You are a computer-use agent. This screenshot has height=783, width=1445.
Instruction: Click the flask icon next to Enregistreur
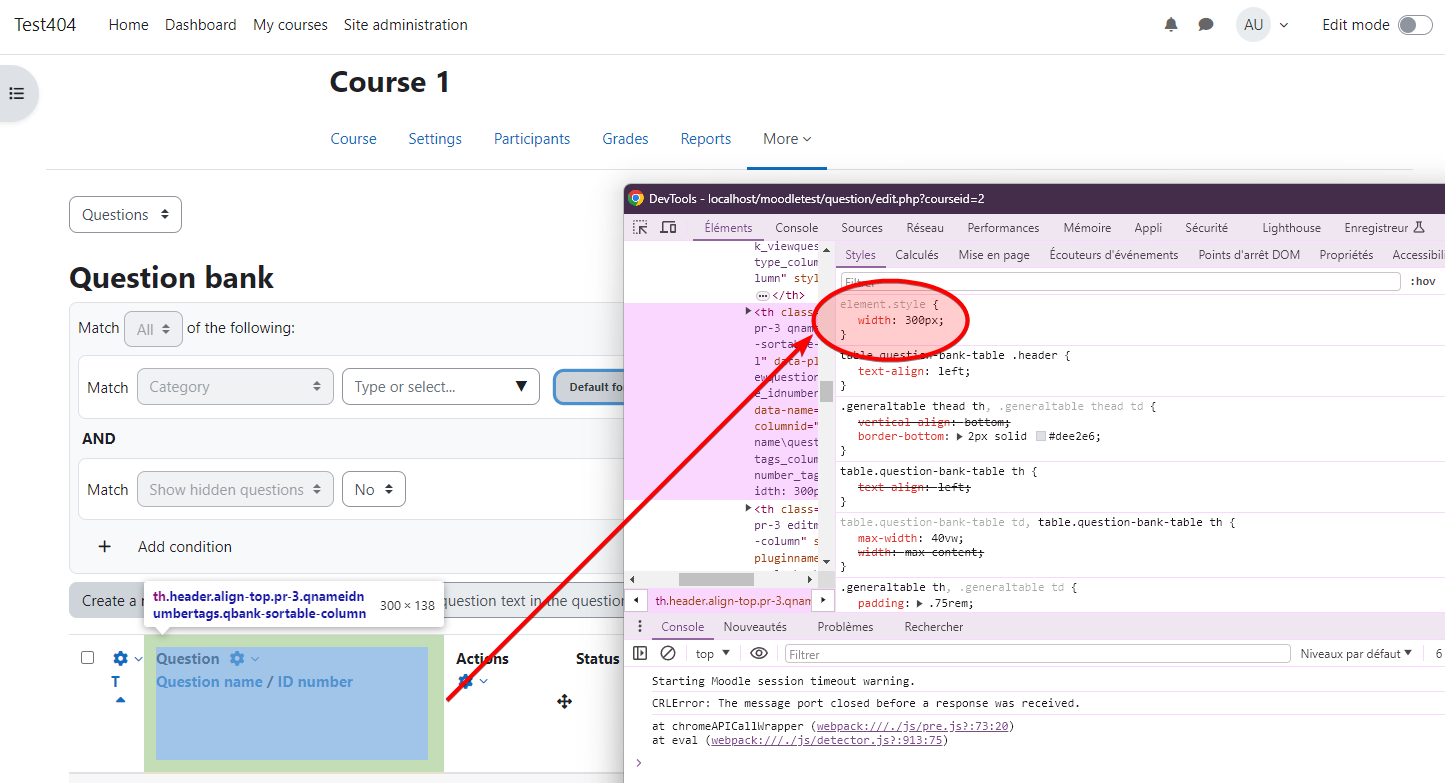click(x=1418, y=228)
